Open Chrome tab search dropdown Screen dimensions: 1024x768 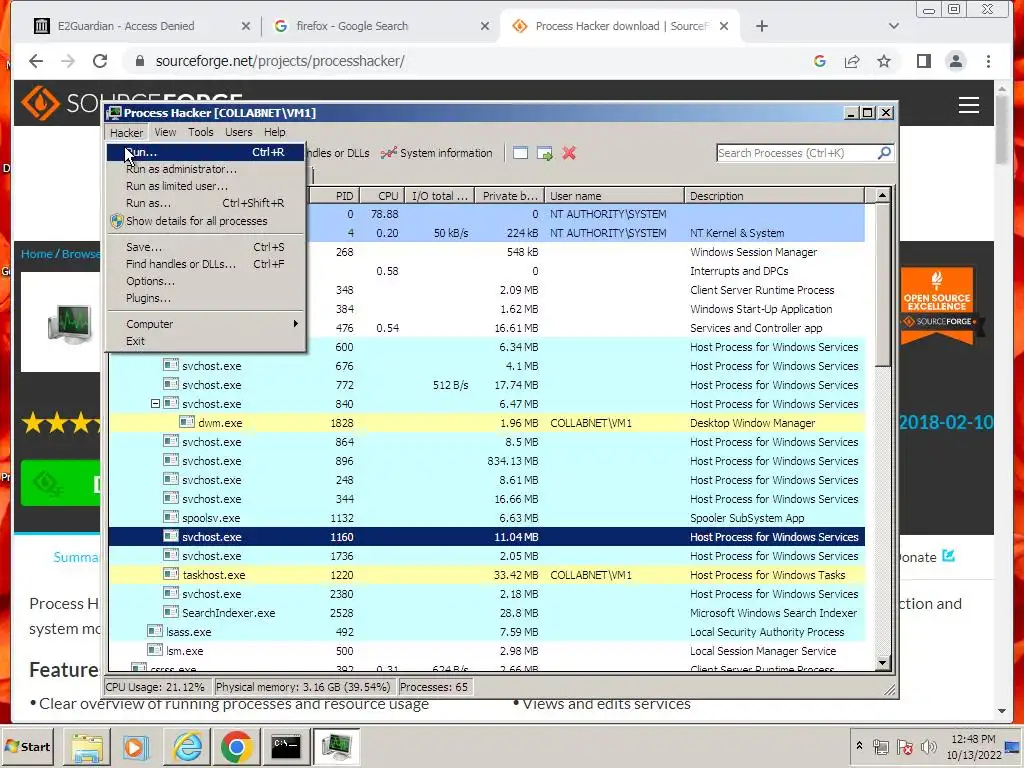pos(894,26)
